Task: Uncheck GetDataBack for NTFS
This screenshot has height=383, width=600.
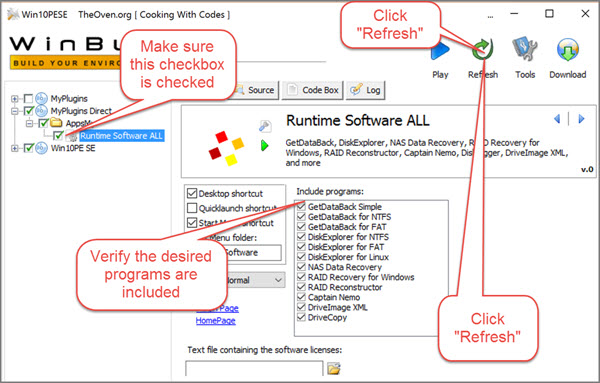Action: pyautogui.click(x=302, y=217)
